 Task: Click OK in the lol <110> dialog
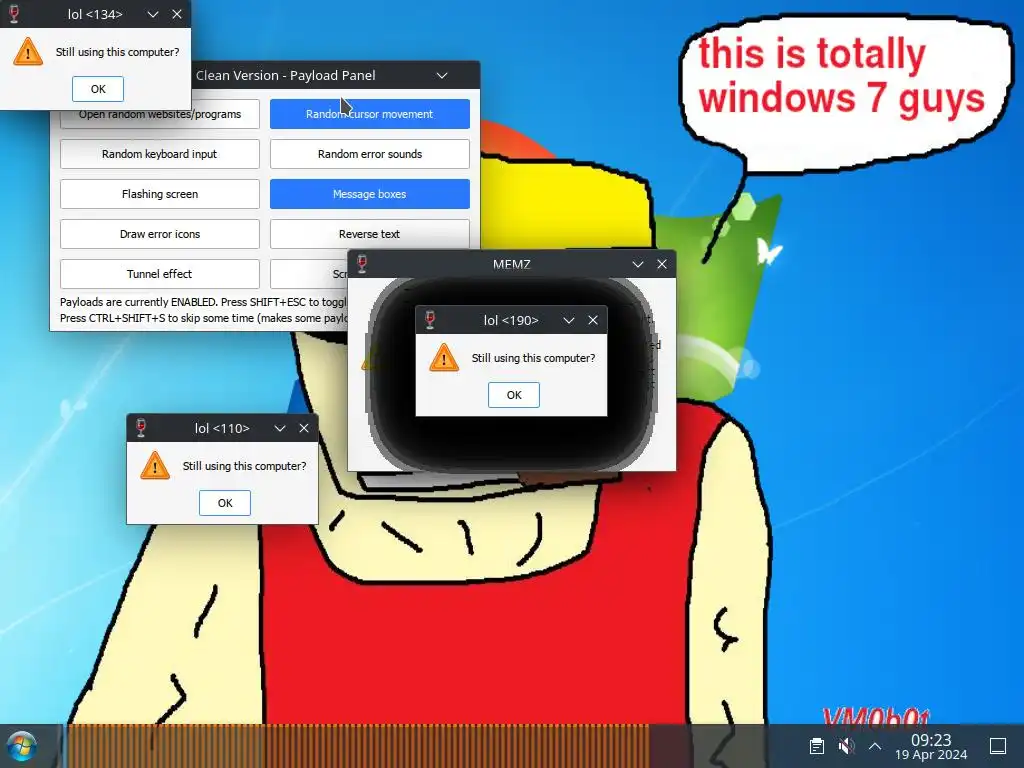[x=225, y=503]
